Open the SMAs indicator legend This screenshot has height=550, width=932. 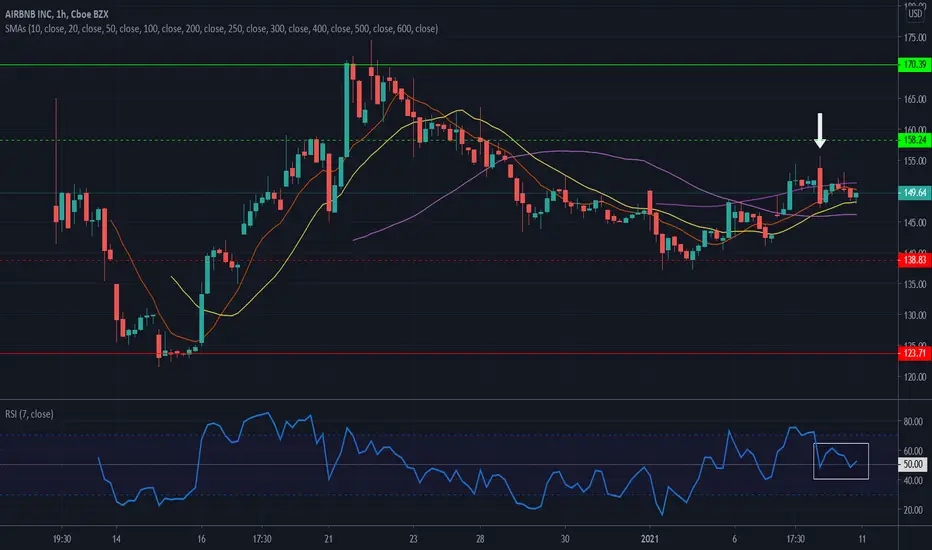pyautogui.click(x=221, y=29)
